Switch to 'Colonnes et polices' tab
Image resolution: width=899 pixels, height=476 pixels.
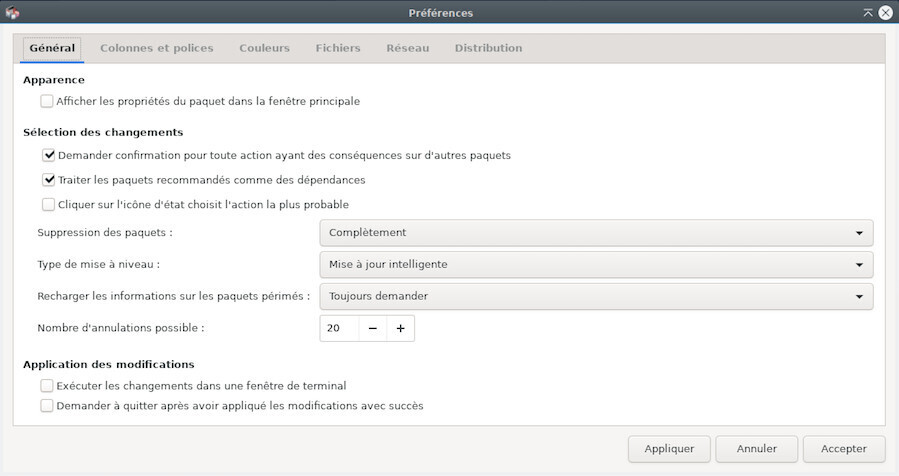pyautogui.click(x=156, y=48)
